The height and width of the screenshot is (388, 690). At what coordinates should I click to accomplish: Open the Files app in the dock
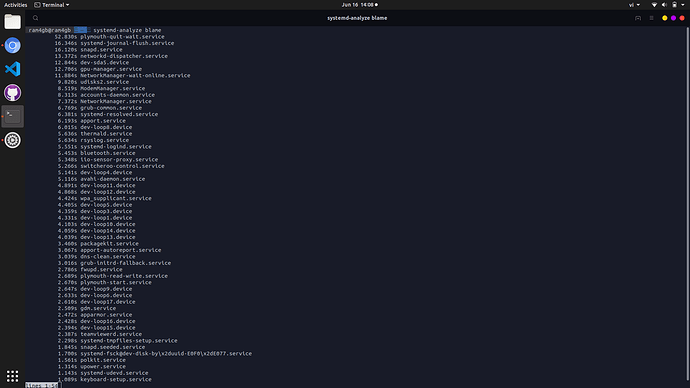click(x=12, y=22)
